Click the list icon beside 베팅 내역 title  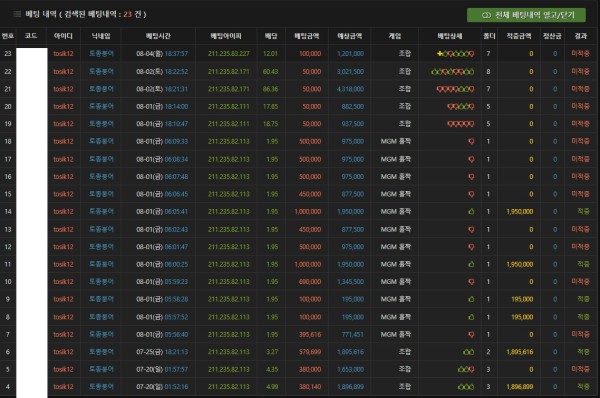click(x=17, y=14)
